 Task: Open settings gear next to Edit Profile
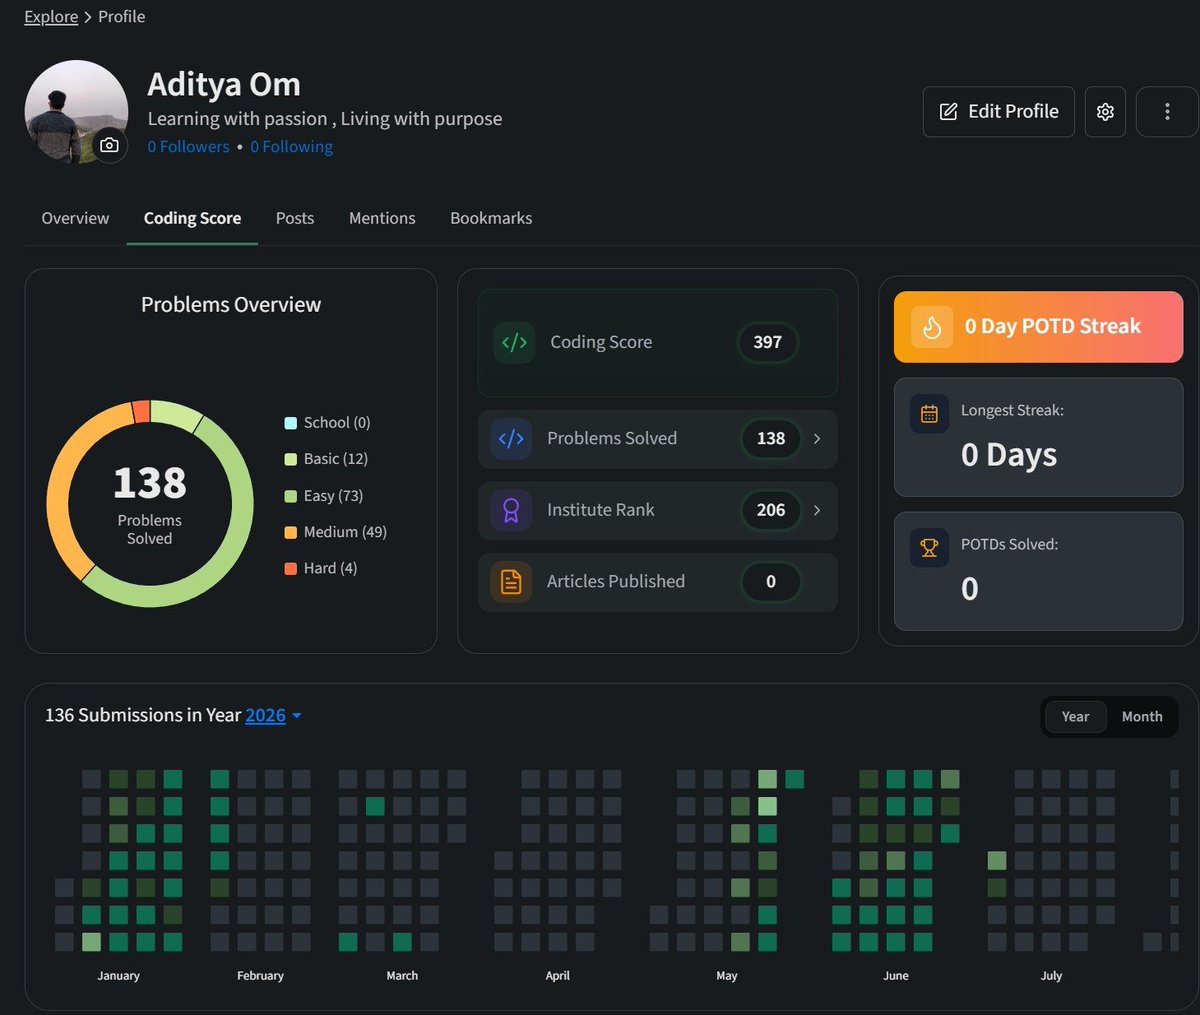tap(1105, 111)
